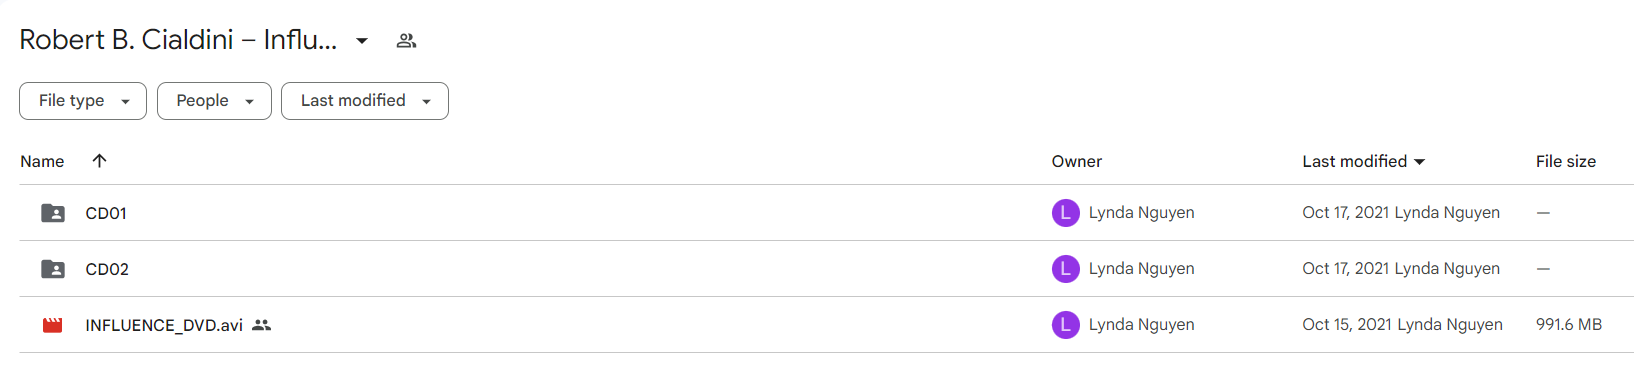This screenshot has height=389, width=1634.
Task: Expand the Last modified filter chip
Action: tap(365, 101)
